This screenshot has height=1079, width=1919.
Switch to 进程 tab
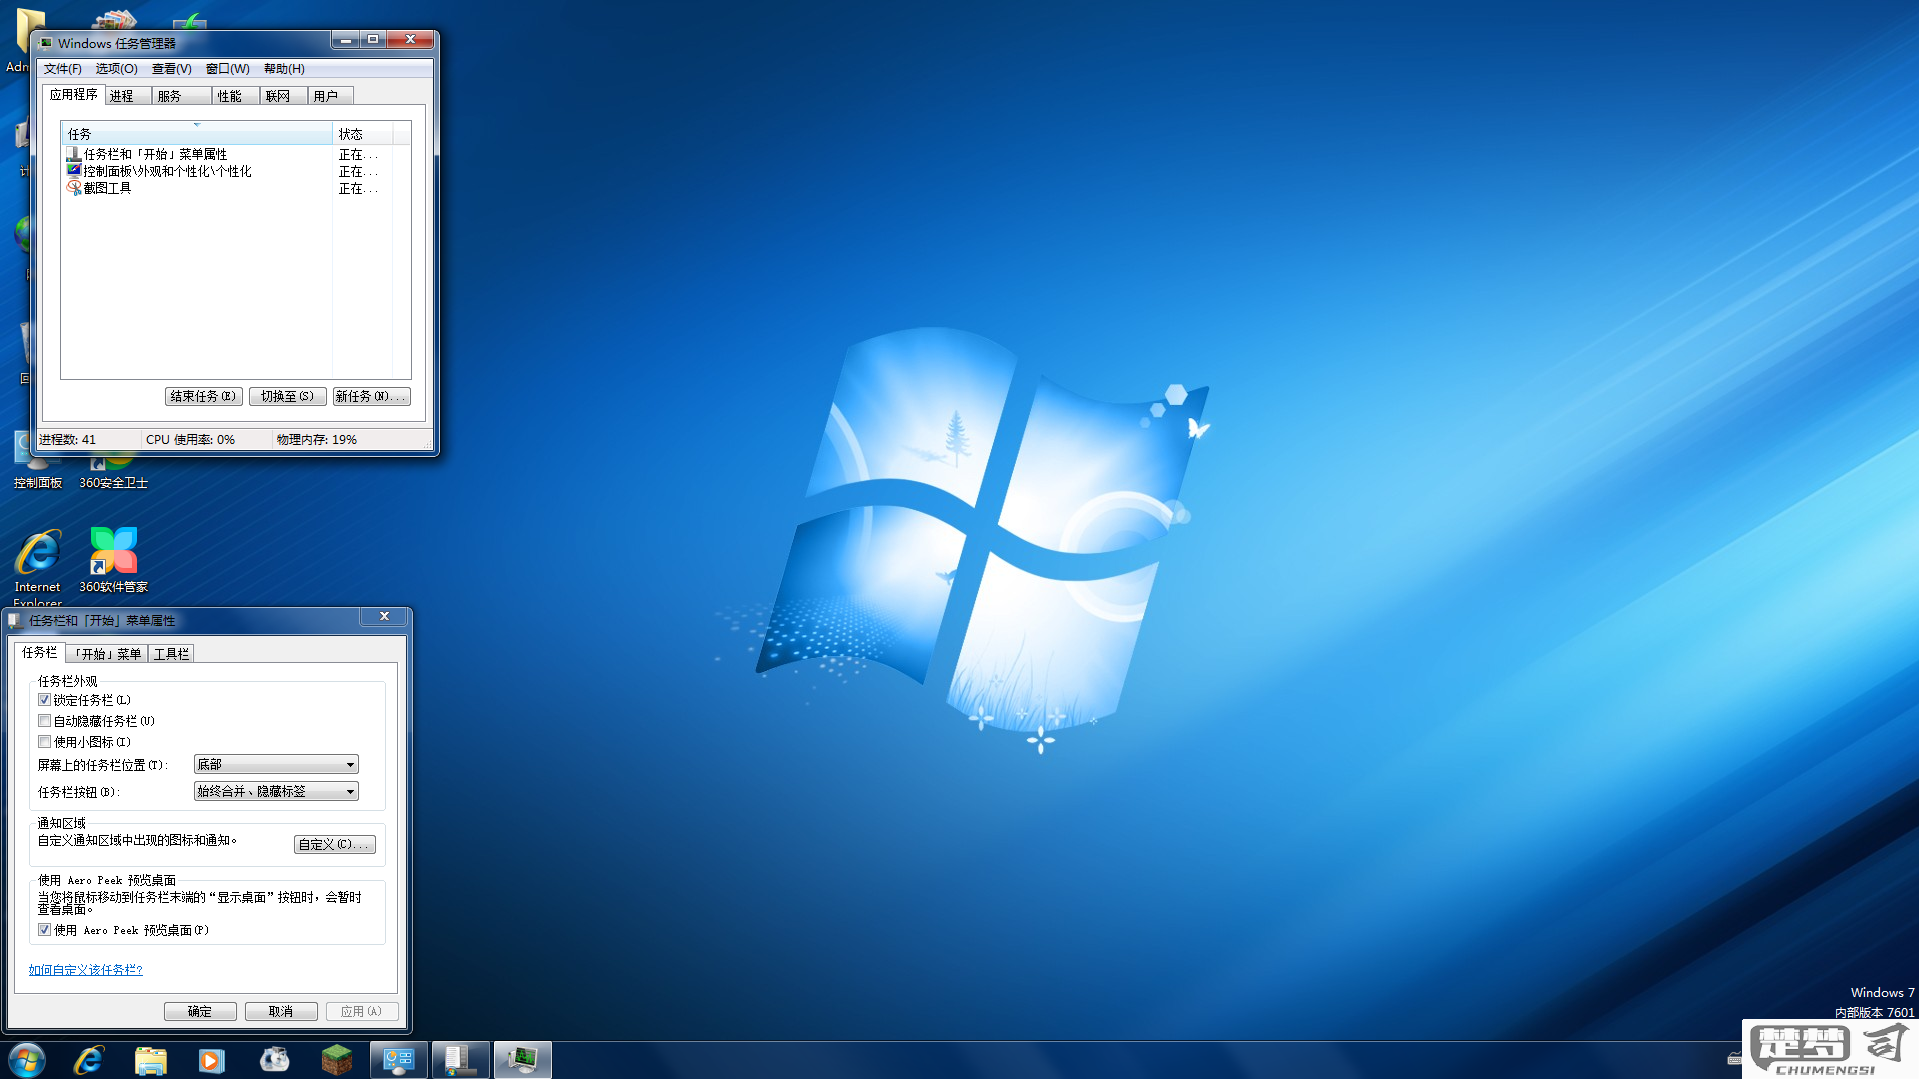coord(128,96)
